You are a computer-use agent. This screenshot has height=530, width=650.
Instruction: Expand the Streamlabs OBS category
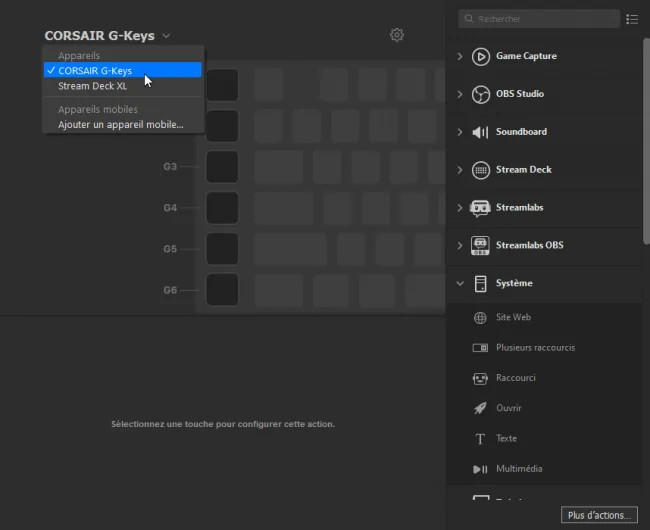[x=460, y=246]
